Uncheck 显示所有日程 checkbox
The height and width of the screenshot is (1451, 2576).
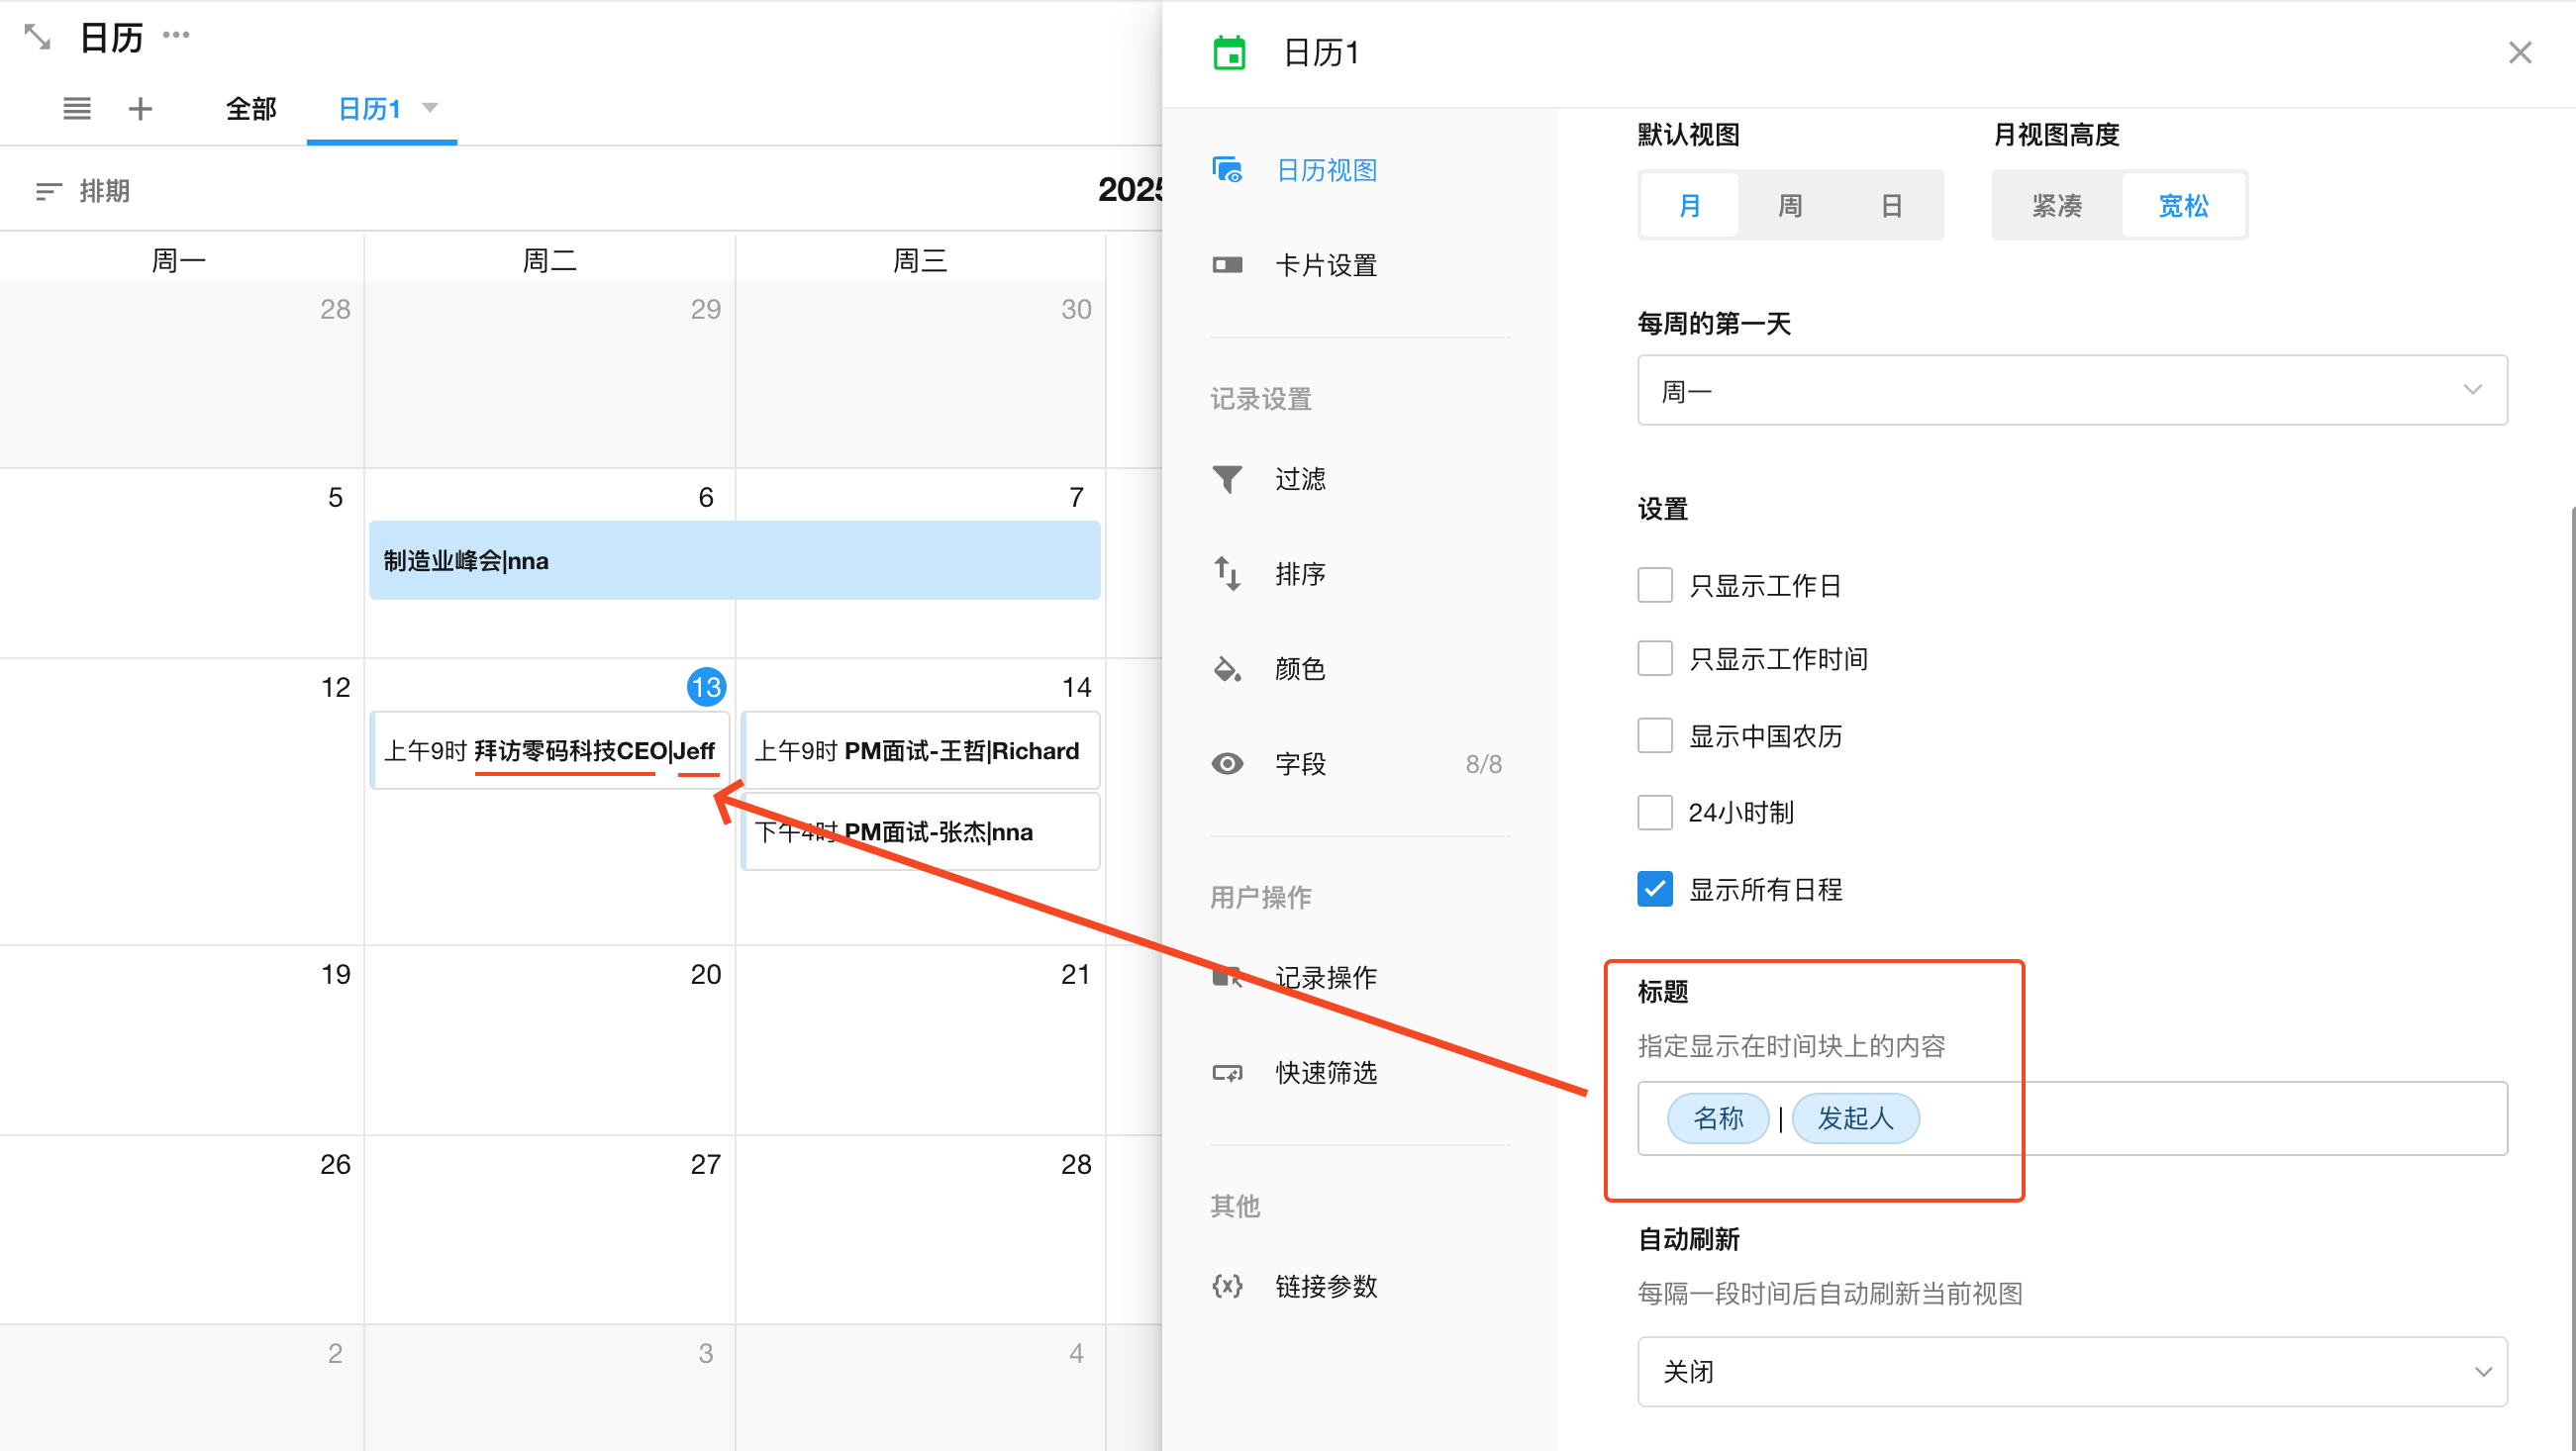pyautogui.click(x=1654, y=889)
